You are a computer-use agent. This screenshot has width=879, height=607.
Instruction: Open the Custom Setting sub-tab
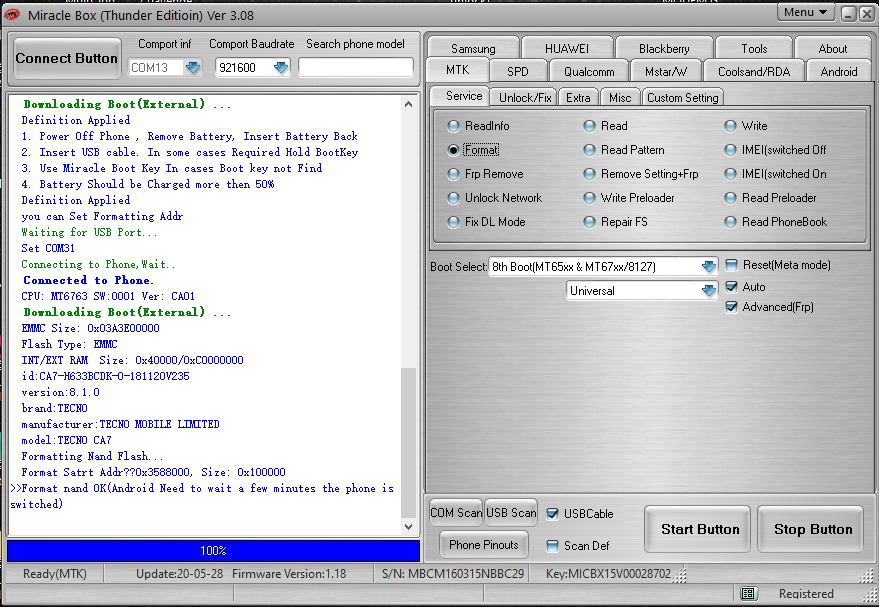click(x=682, y=98)
